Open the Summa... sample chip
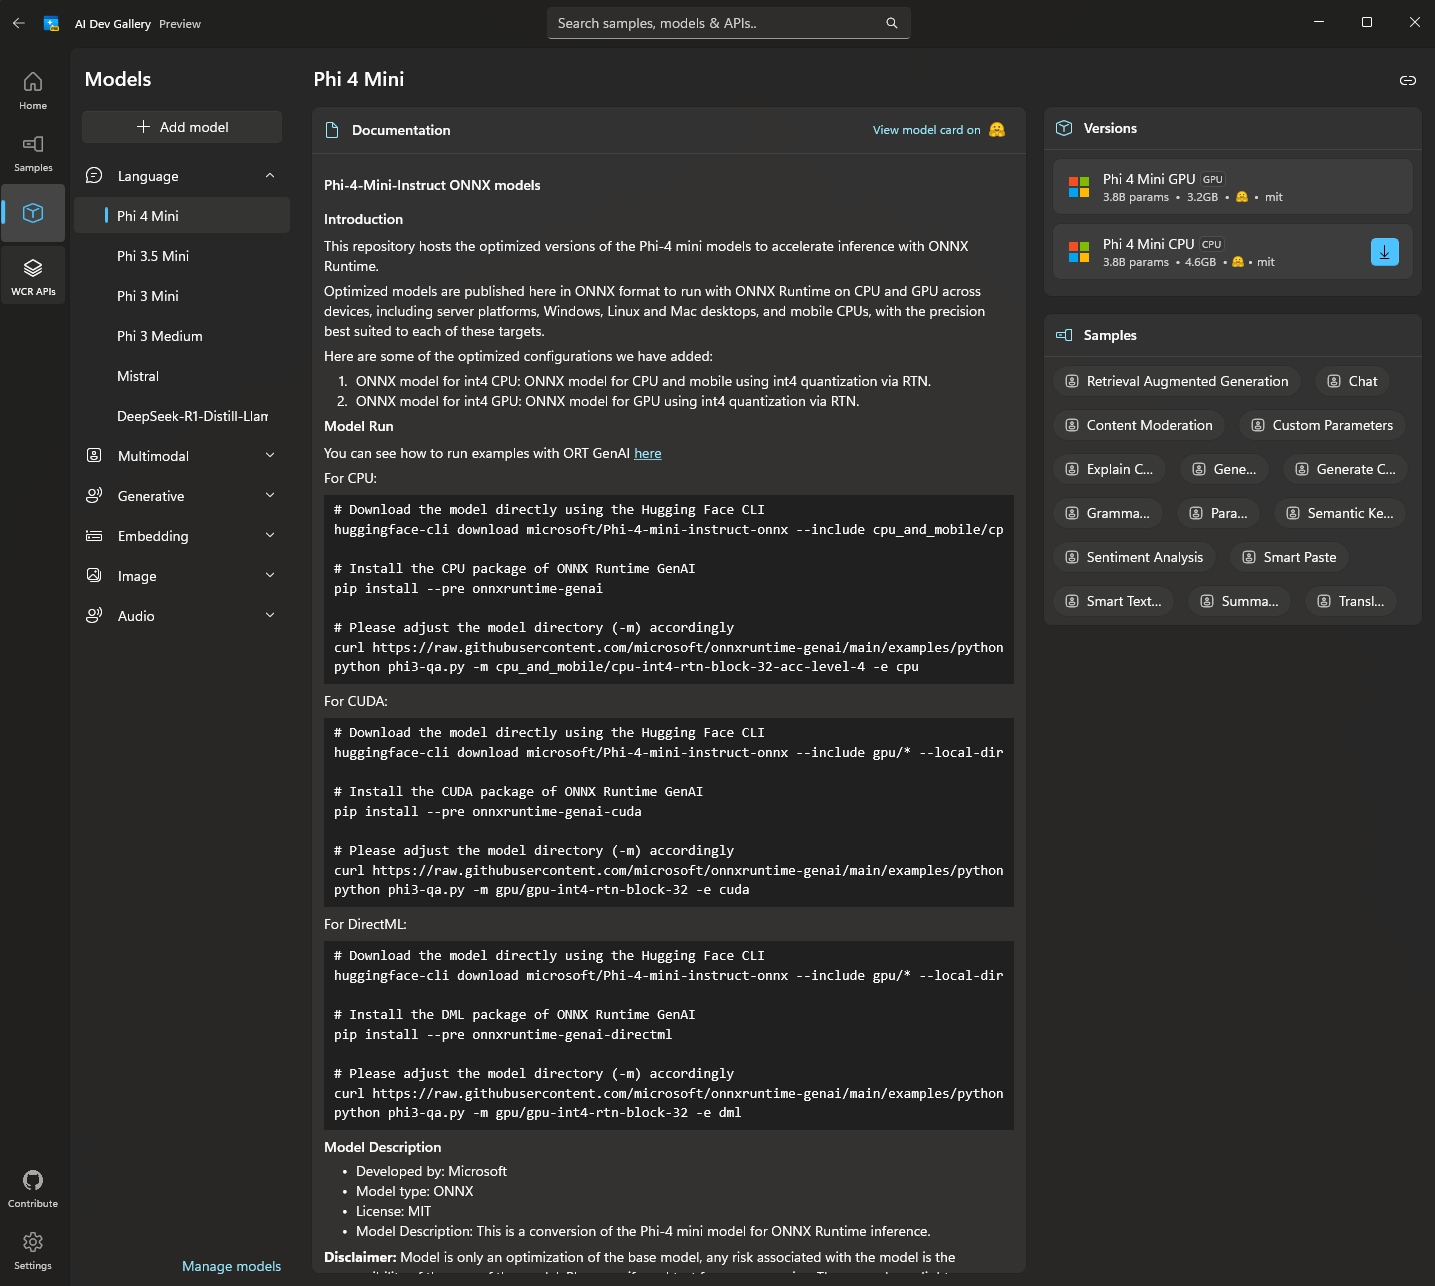Image resolution: width=1435 pixels, height=1286 pixels. click(x=1239, y=601)
